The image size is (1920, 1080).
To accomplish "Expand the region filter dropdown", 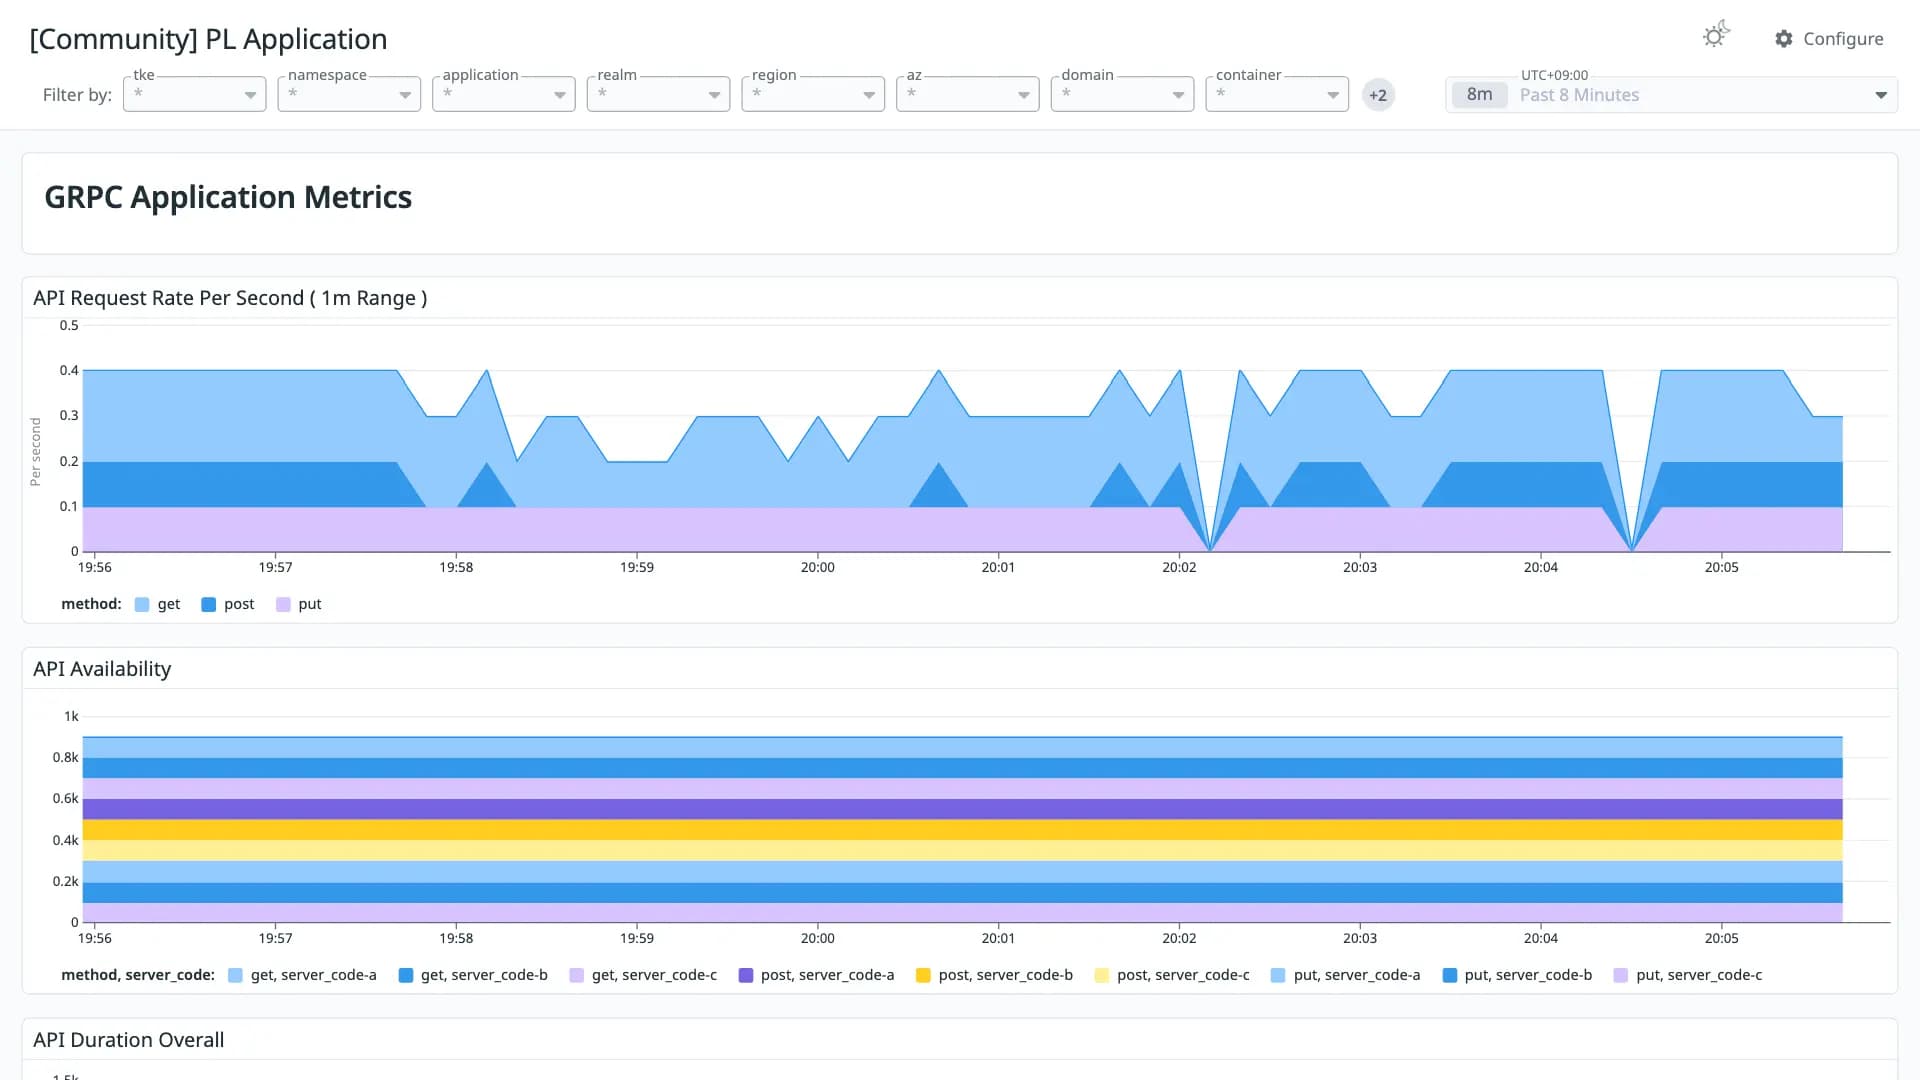I will (813, 94).
